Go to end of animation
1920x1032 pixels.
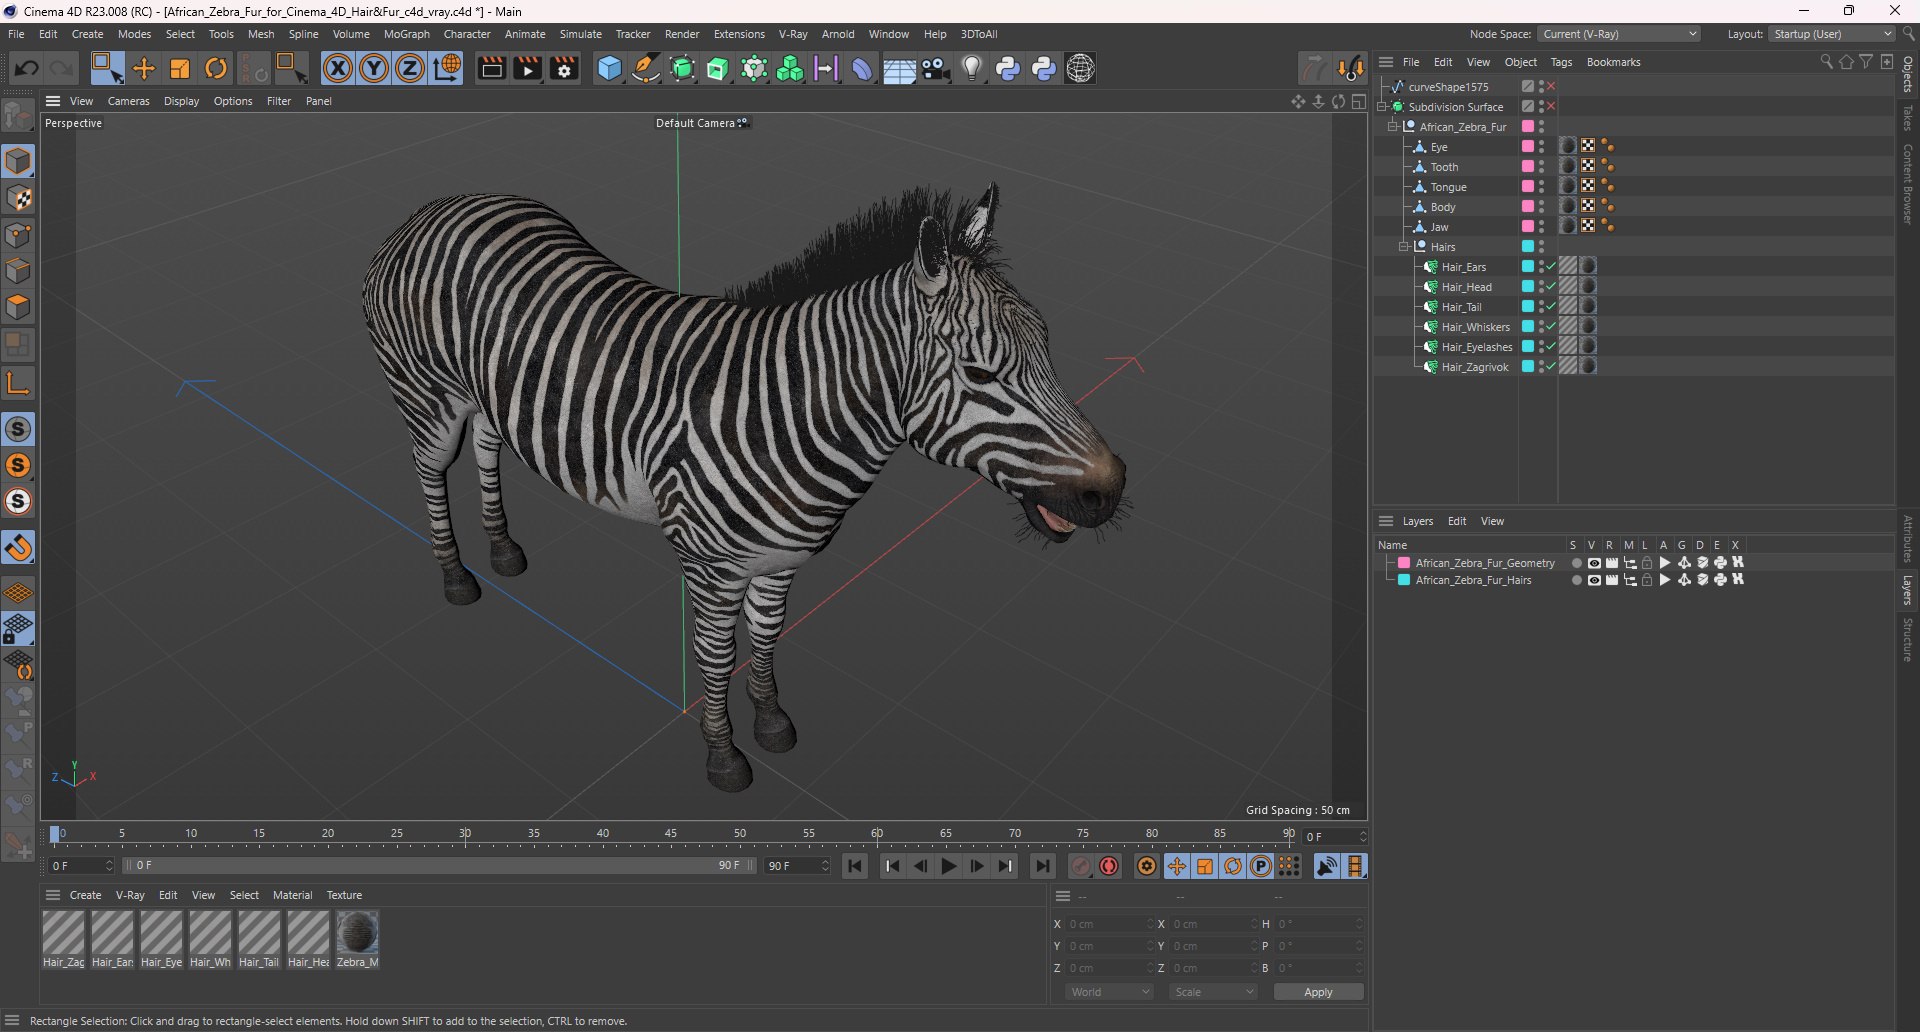1042,866
